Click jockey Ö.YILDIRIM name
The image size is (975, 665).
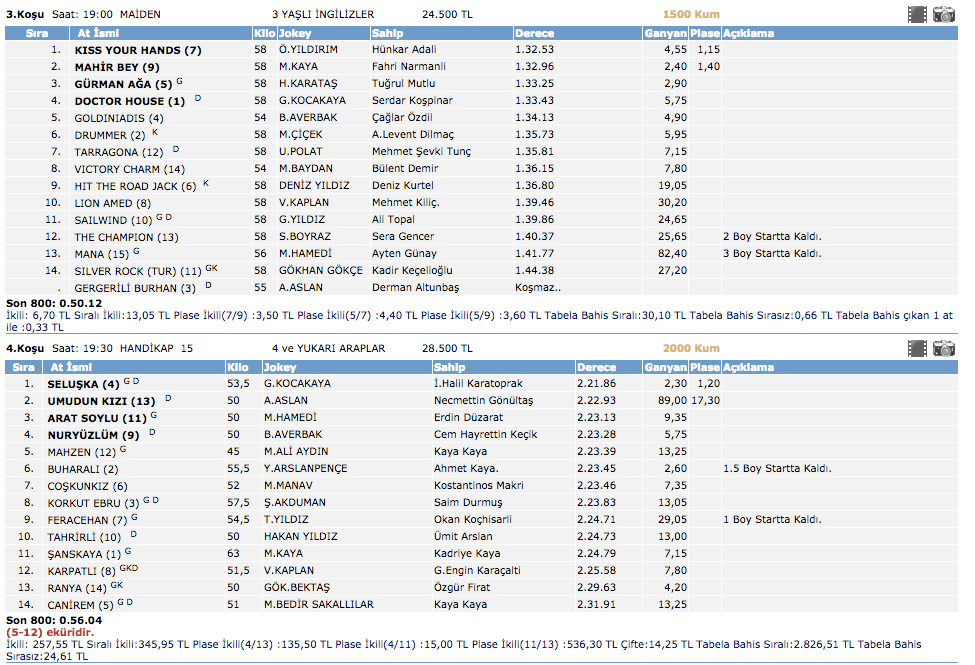click(x=308, y=50)
